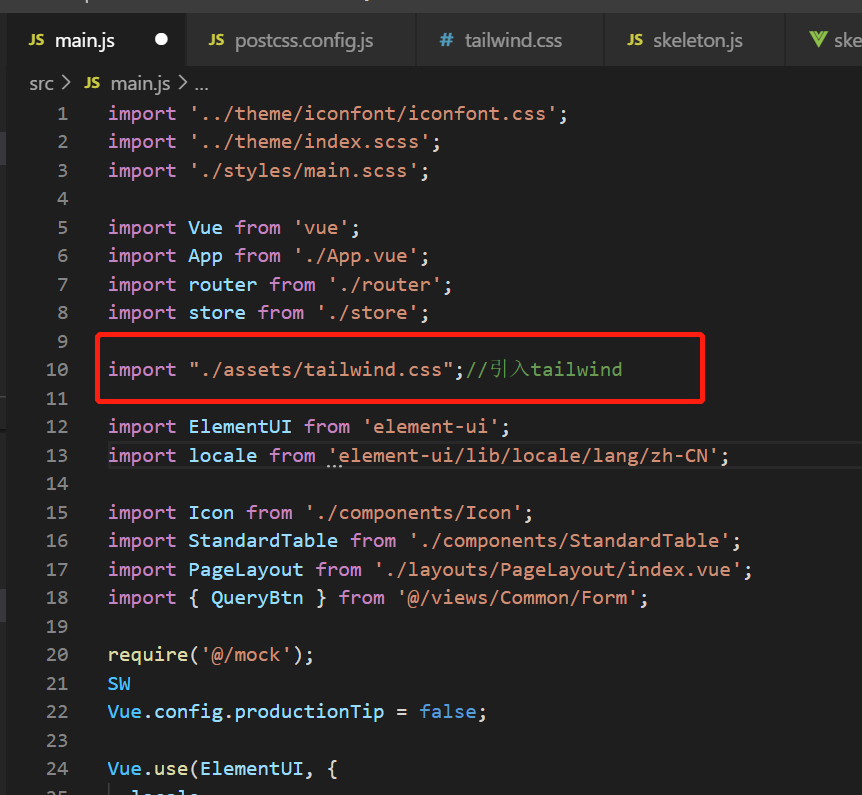Image resolution: width=862 pixels, height=795 pixels.
Task: Click the '@/views/Common/Form' path
Action: coord(517,598)
